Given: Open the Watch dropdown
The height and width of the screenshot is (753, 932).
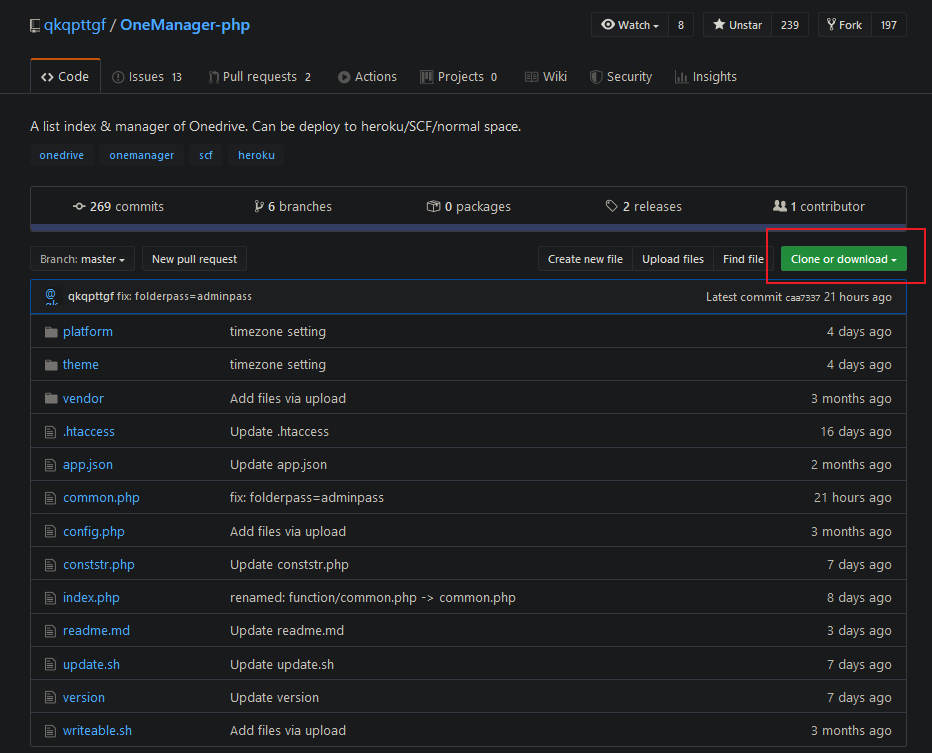Looking at the screenshot, I should (x=630, y=25).
